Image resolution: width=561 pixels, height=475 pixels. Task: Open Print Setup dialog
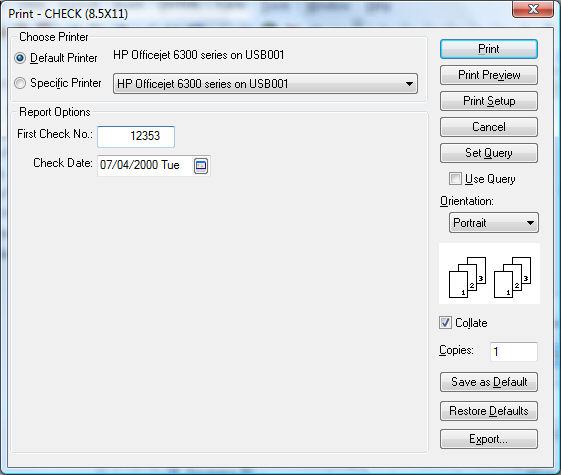[x=489, y=101]
